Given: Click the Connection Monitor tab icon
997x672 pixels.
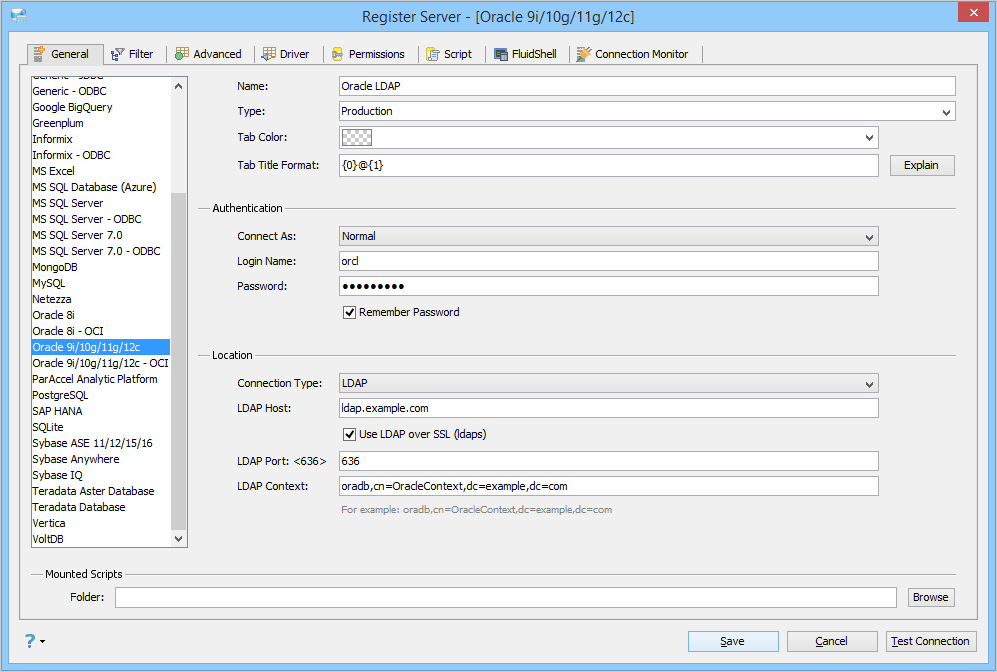Looking at the screenshot, I should [x=584, y=55].
